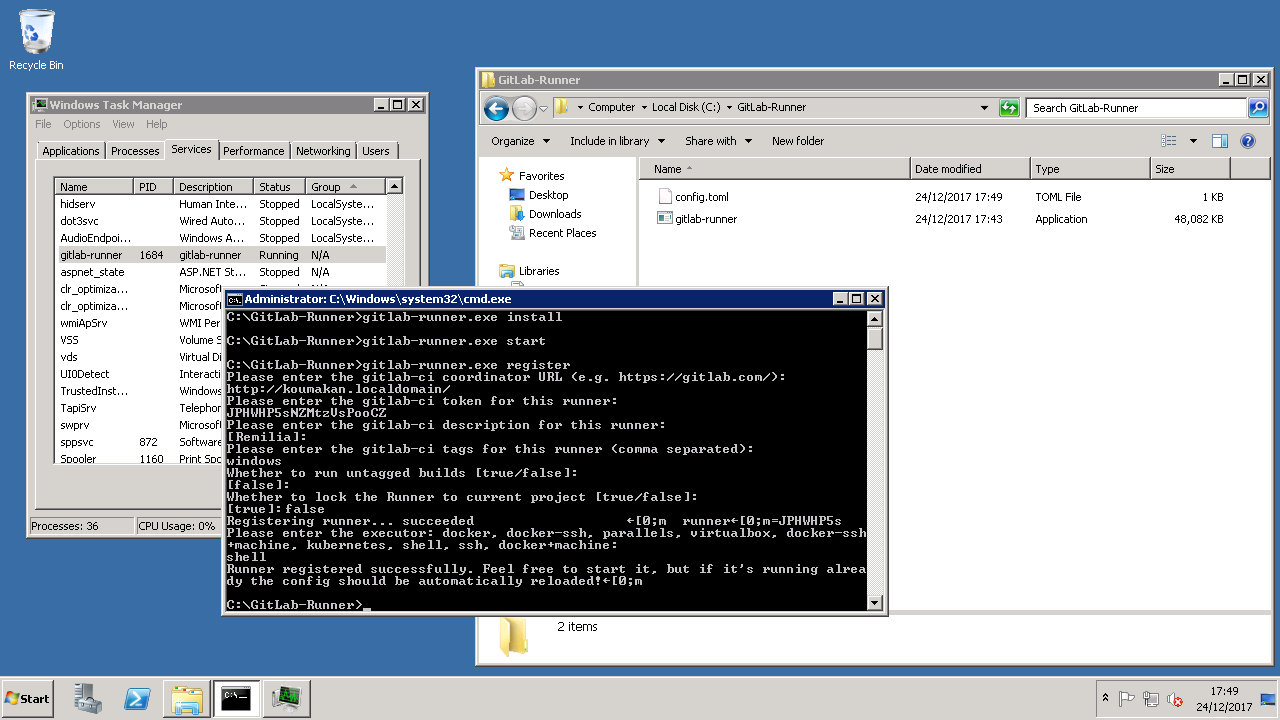This screenshot has width=1280, height=720.
Task: Click the Refresh icon in the address bar
Action: click(x=1008, y=107)
